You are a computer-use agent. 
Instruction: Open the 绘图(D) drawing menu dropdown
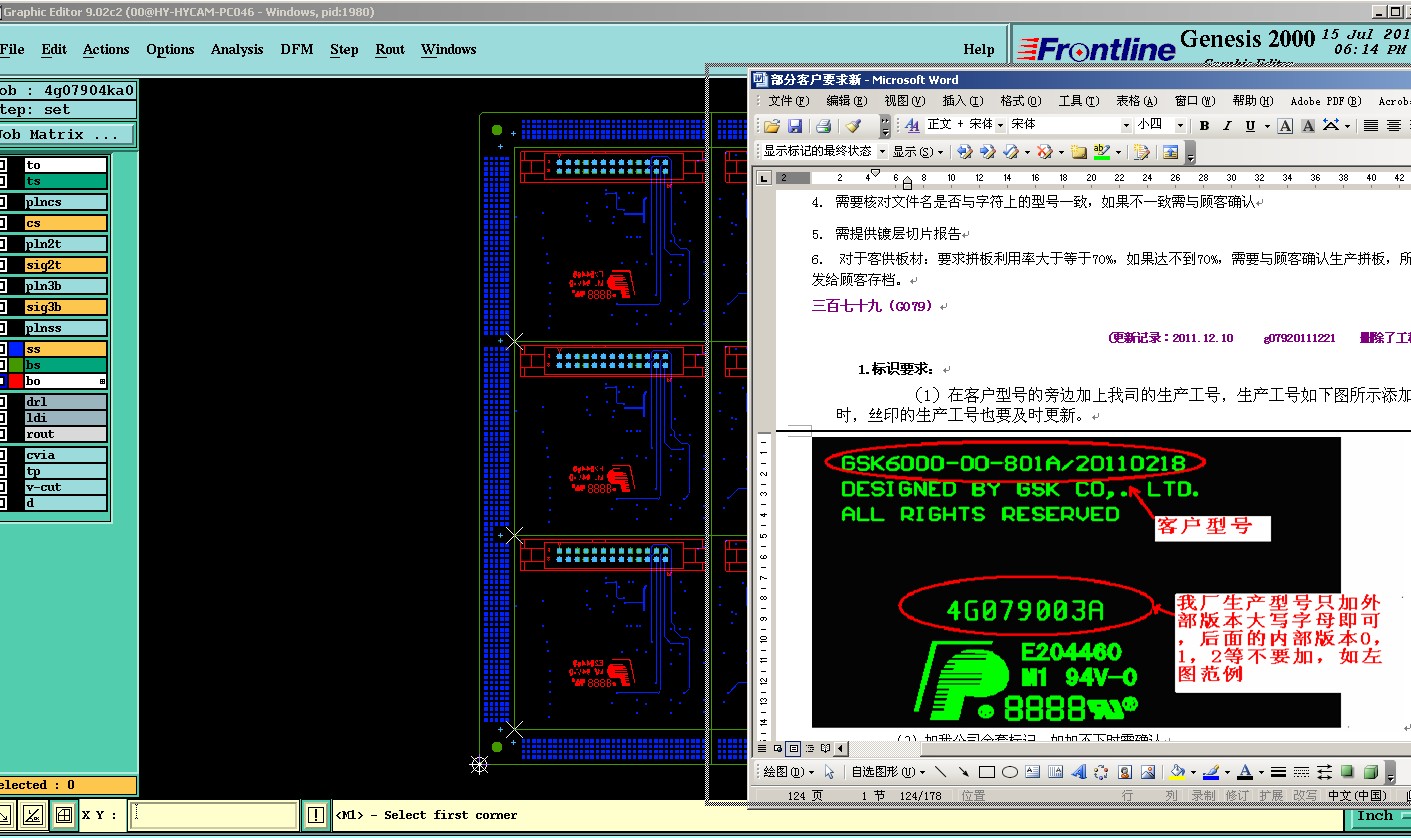(x=788, y=772)
